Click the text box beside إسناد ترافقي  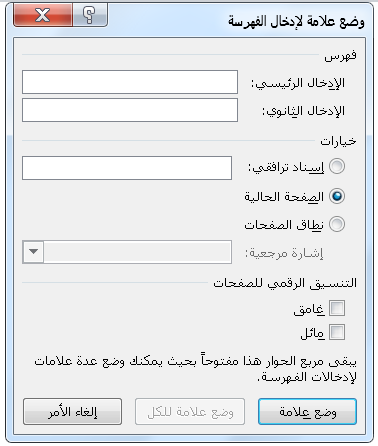(127, 168)
